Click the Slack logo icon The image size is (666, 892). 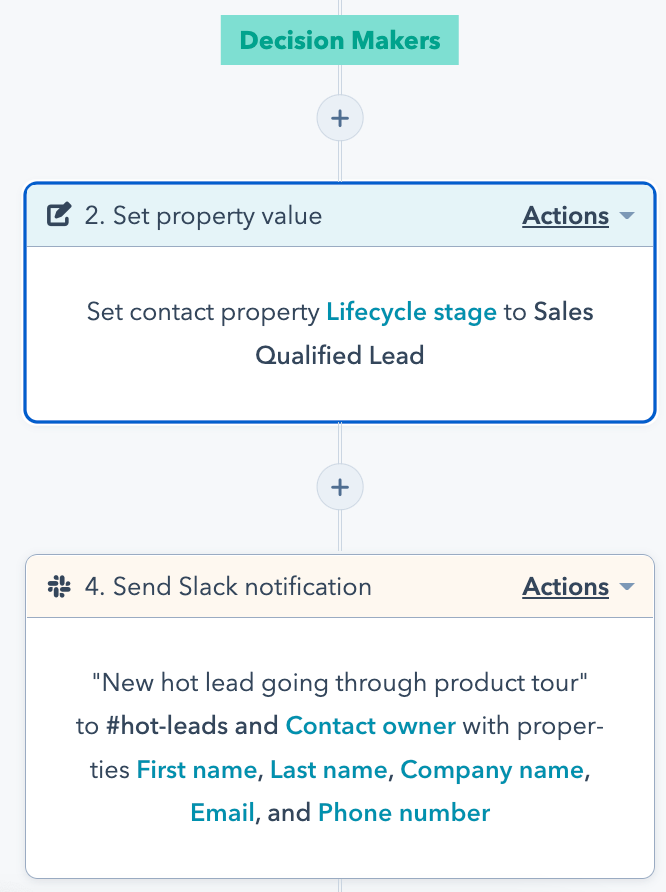(60, 587)
